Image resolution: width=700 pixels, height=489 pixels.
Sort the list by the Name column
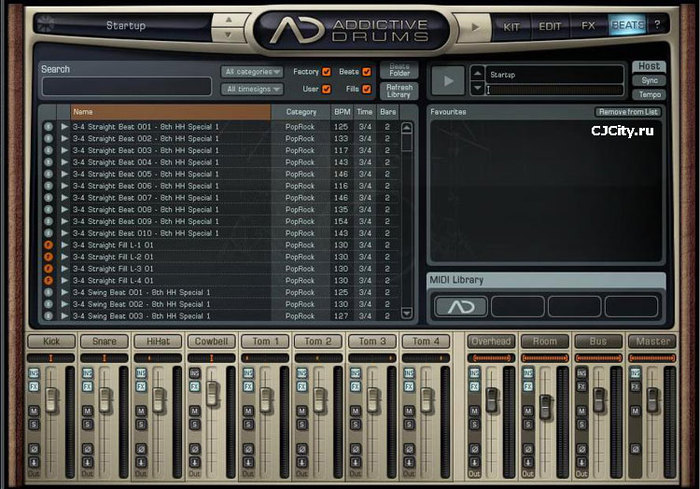[x=171, y=112]
